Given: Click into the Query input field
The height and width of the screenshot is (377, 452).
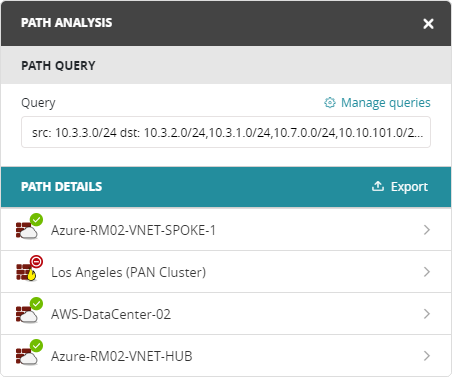Looking at the screenshot, I should click(226, 132).
